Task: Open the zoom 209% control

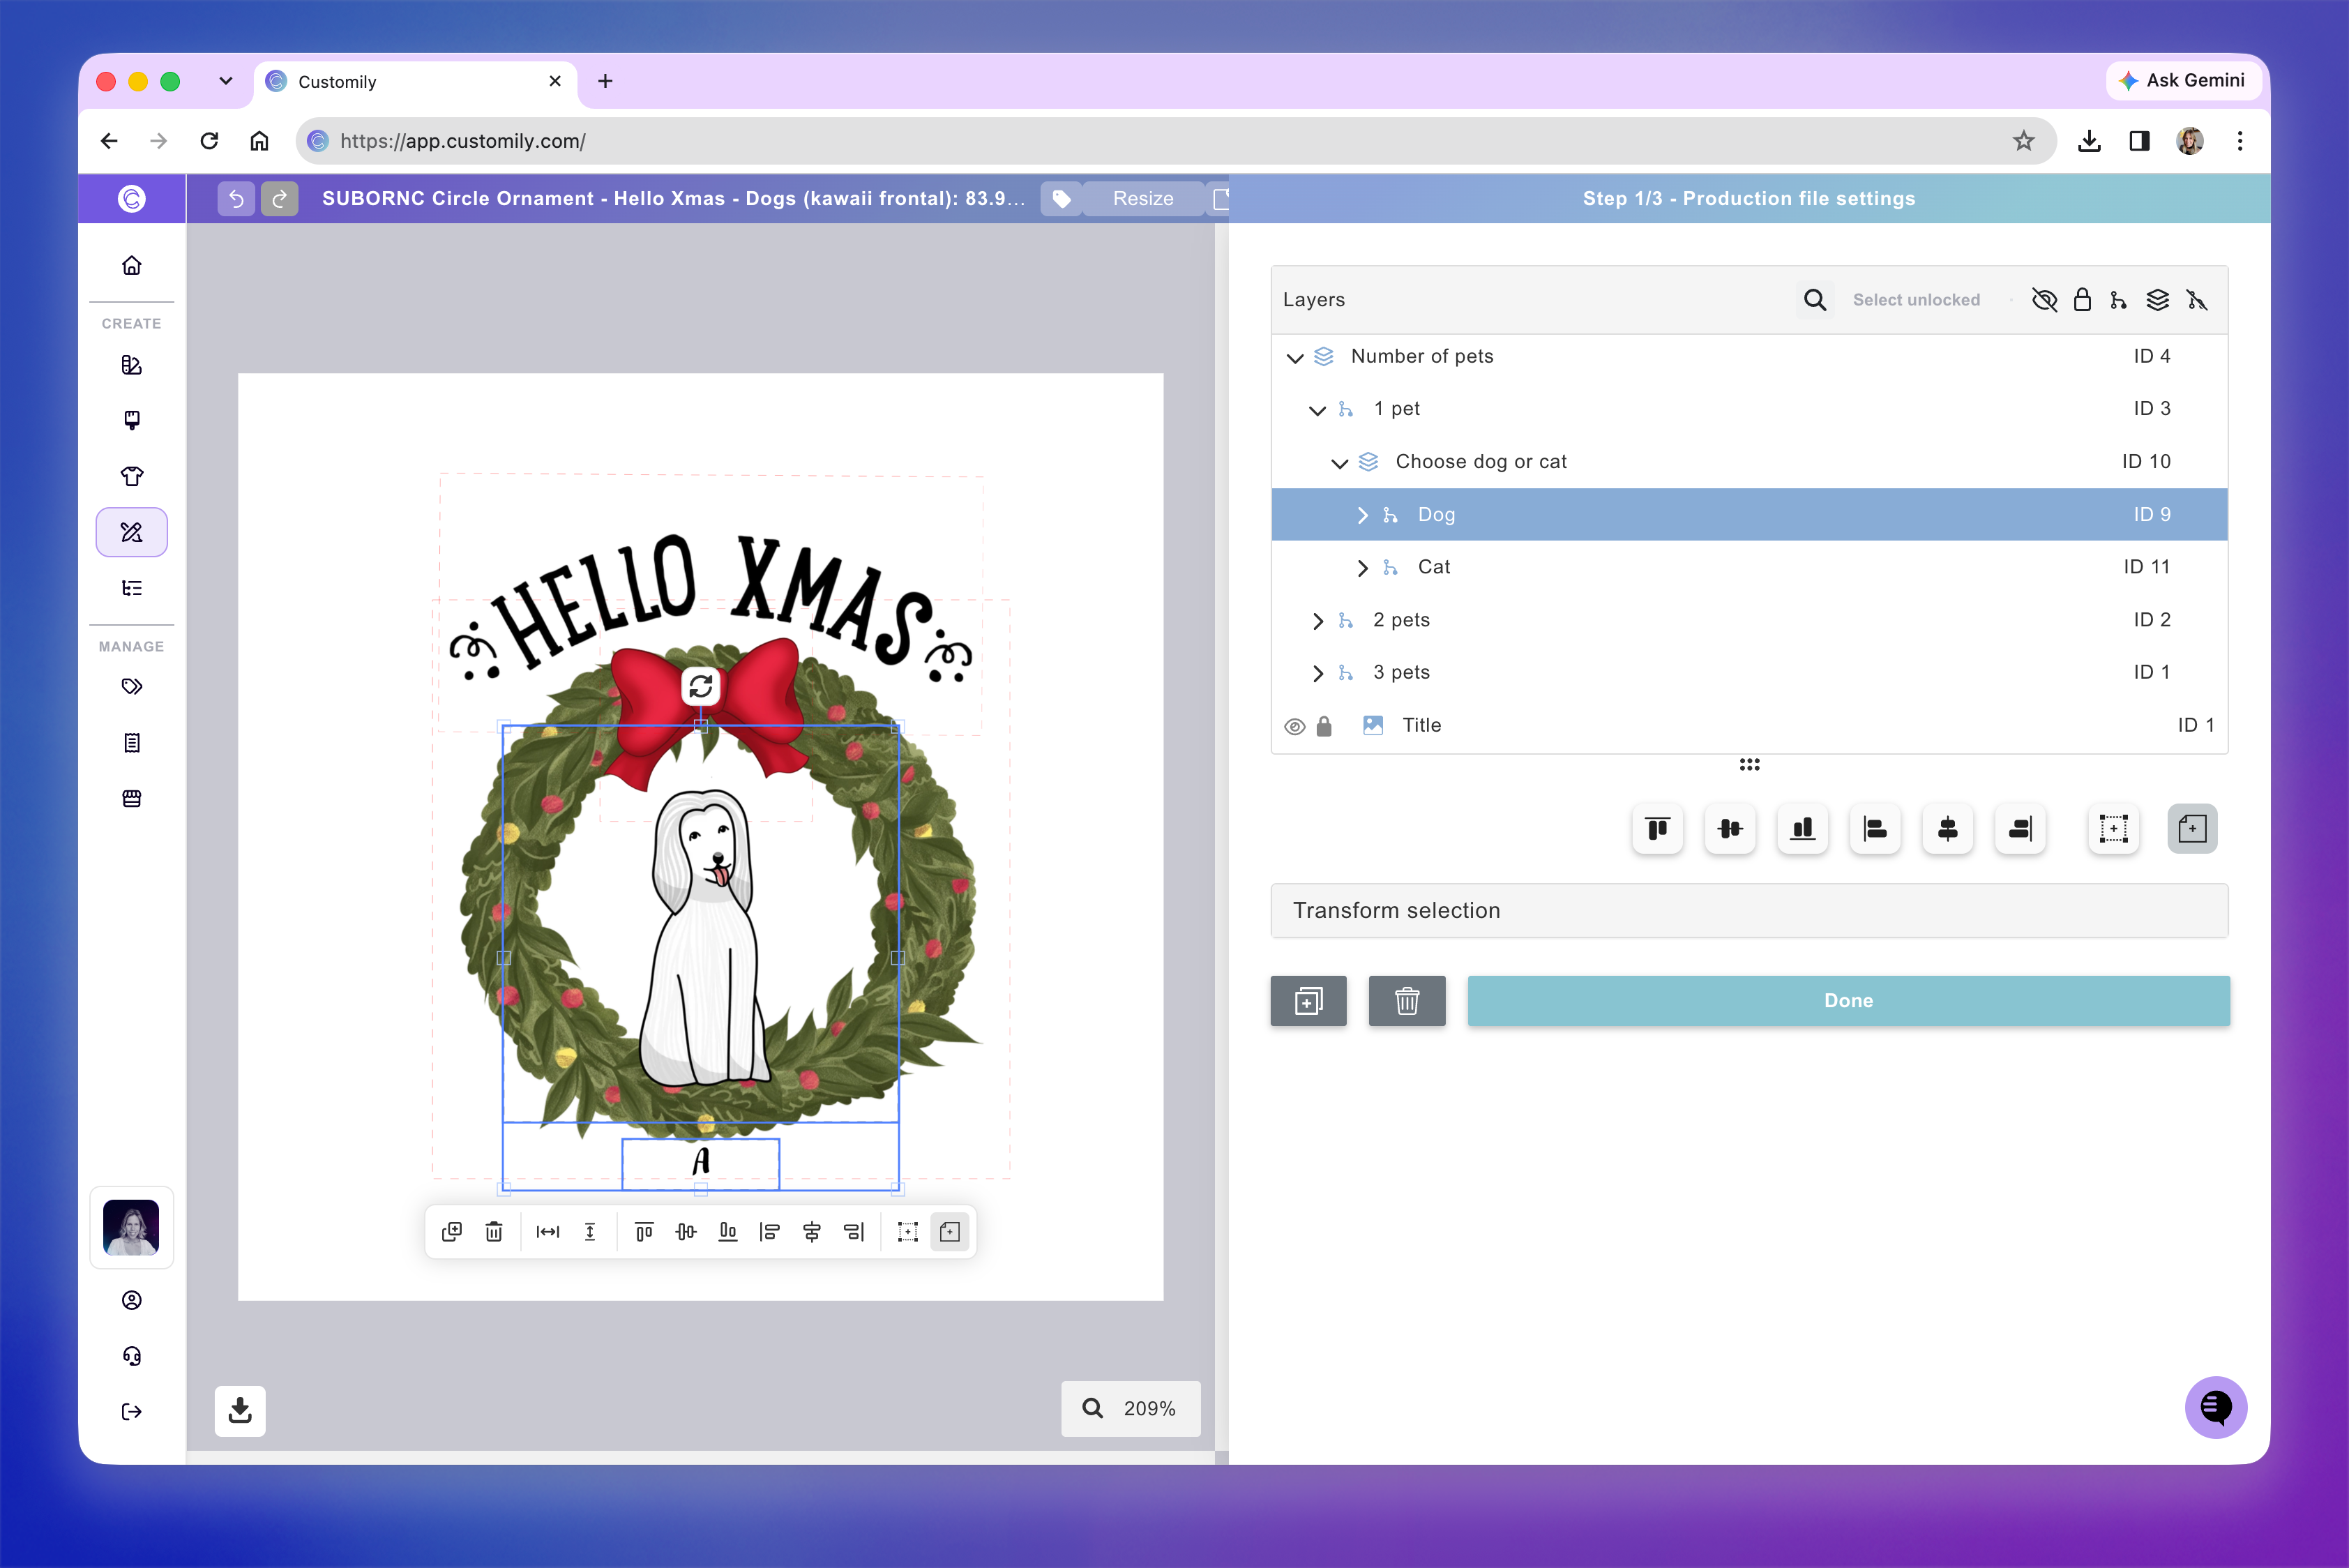Action: click(1131, 1408)
